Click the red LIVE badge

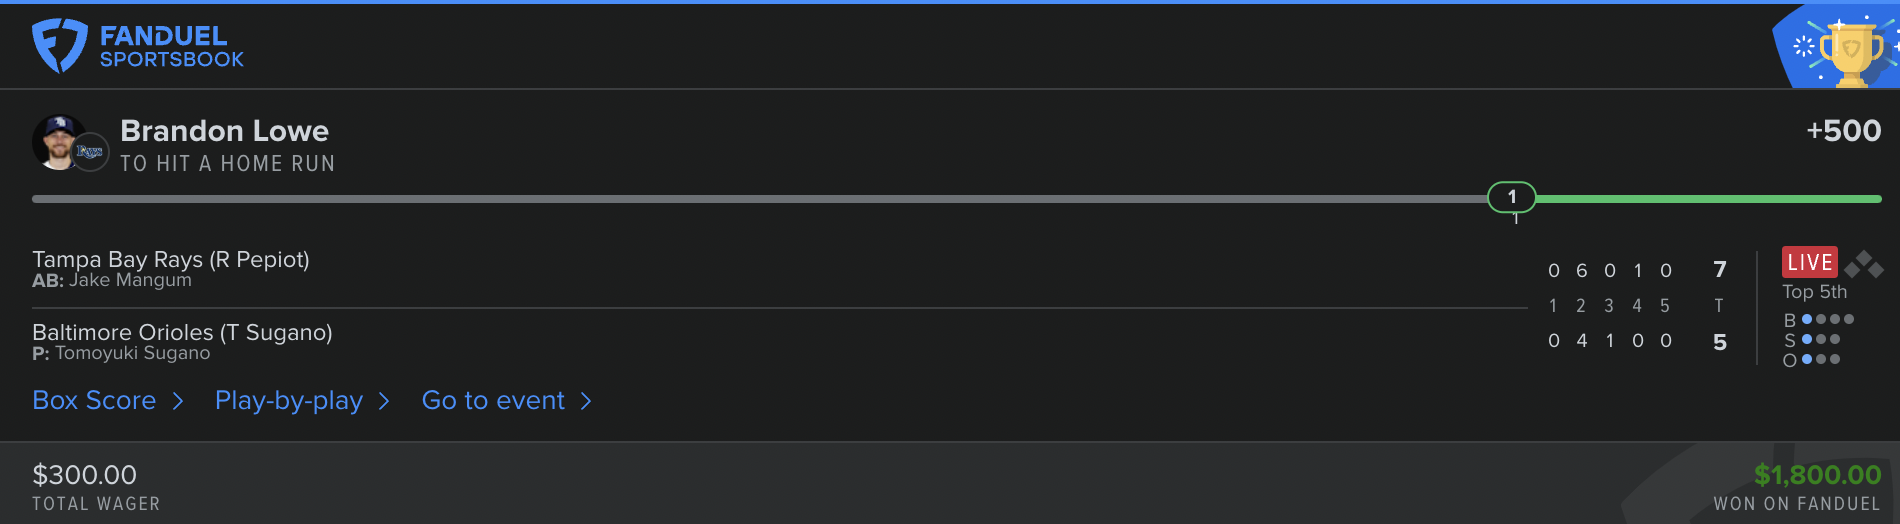[1810, 262]
